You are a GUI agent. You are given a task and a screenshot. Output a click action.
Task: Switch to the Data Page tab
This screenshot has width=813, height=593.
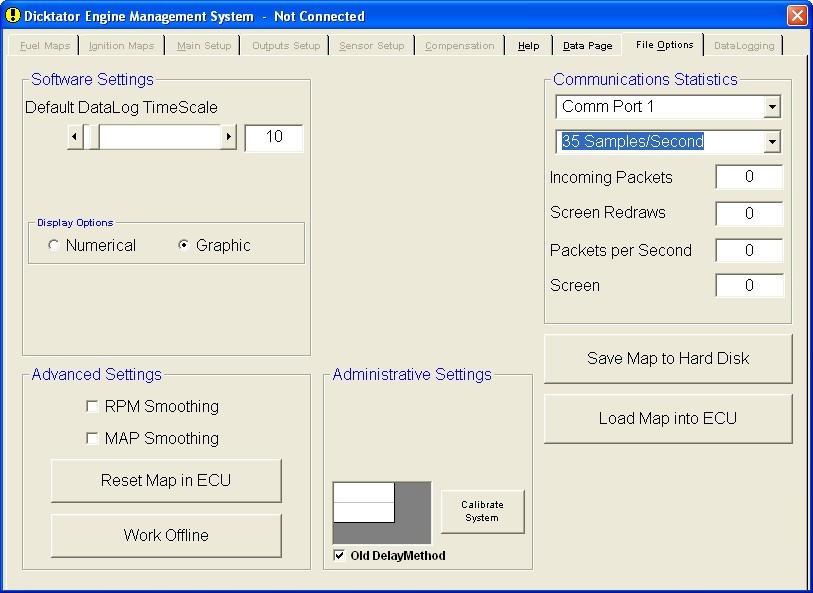(x=587, y=46)
